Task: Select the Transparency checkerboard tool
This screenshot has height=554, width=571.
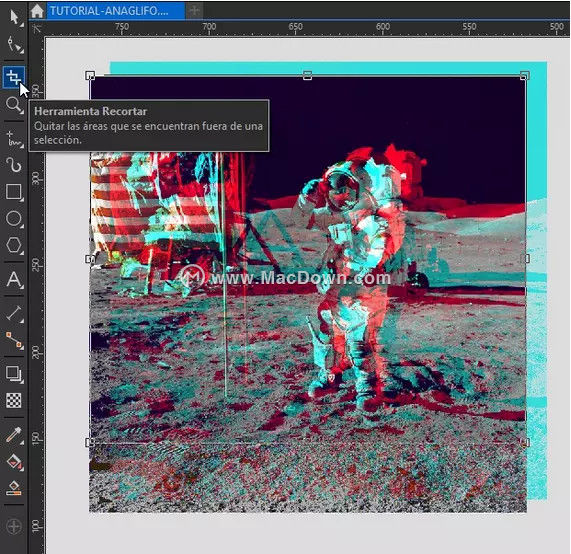Action: click(x=14, y=400)
